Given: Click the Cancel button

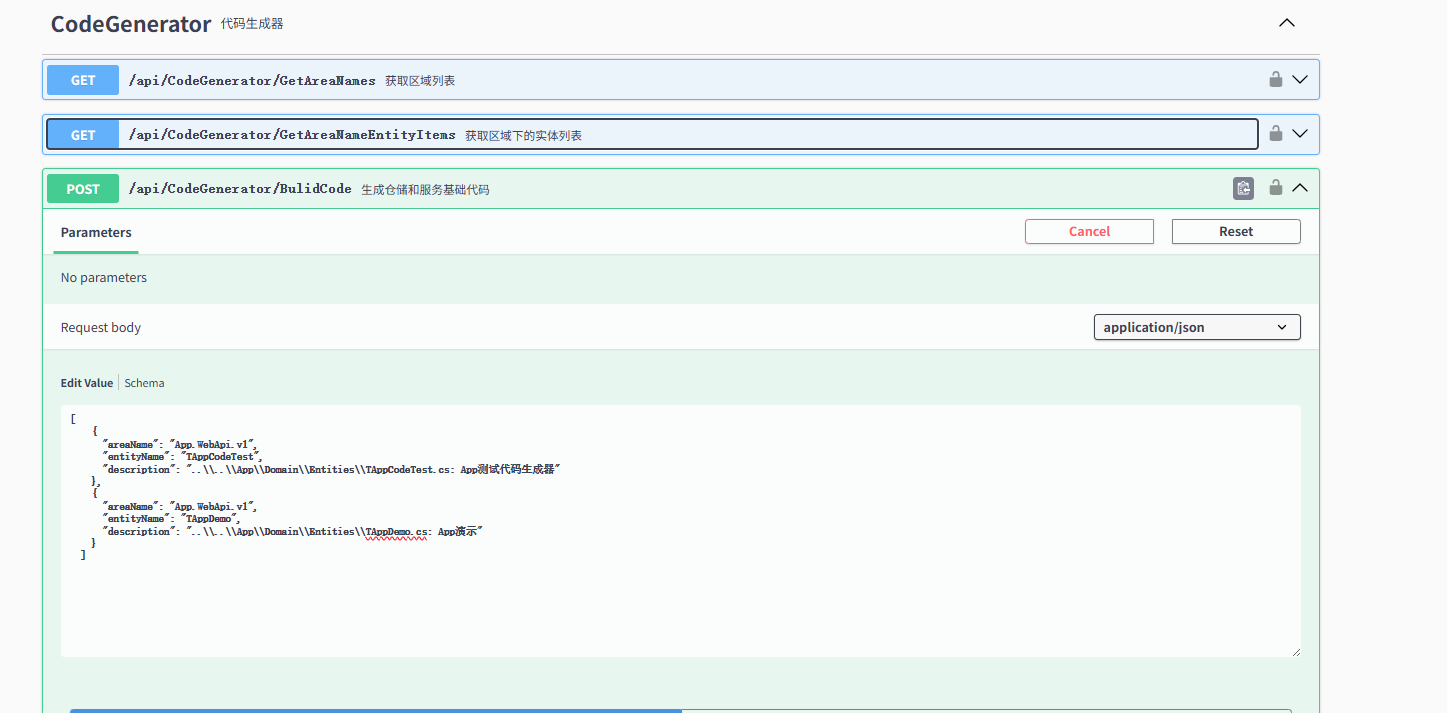Looking at the screenshot, I should pos(1089,231).
